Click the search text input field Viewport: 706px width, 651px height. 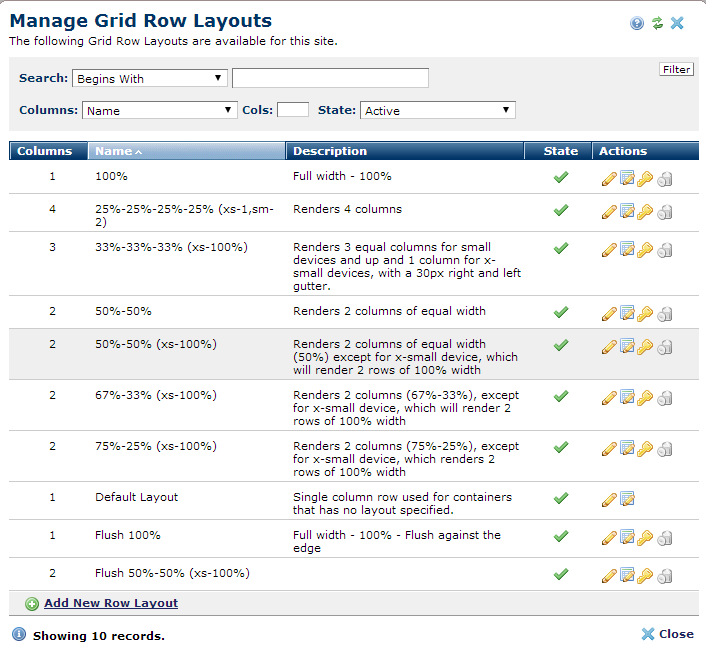(330, 78)
